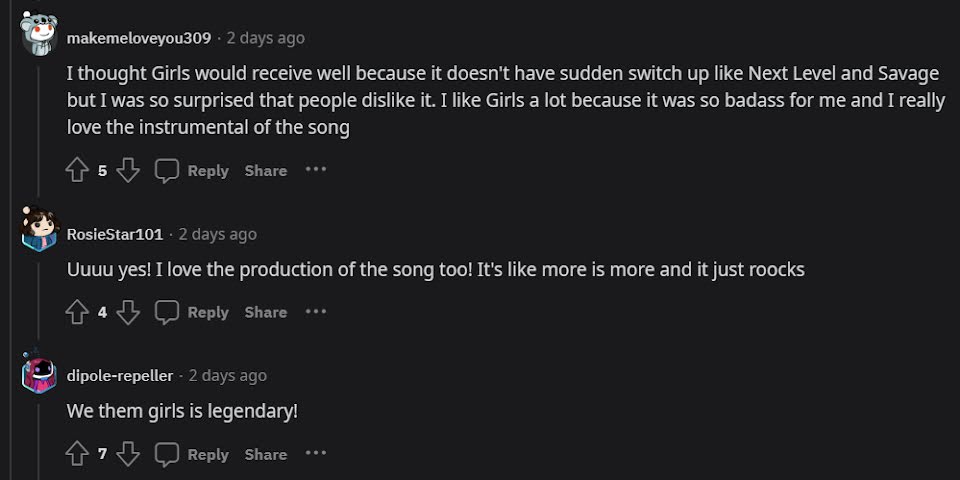This screenshot has width=960, height=480.
Task: Click RosieStar101's avatar image
Action: pos(39,233)
